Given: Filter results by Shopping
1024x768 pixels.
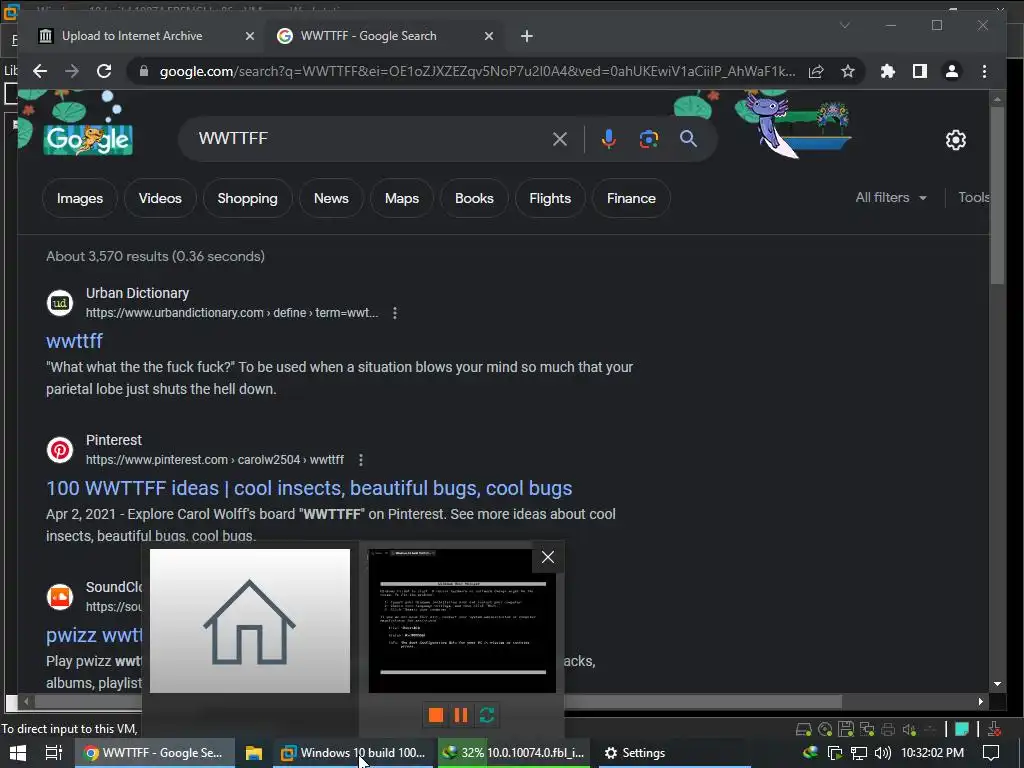Looking at the screenshot, I should coord(248,199).
